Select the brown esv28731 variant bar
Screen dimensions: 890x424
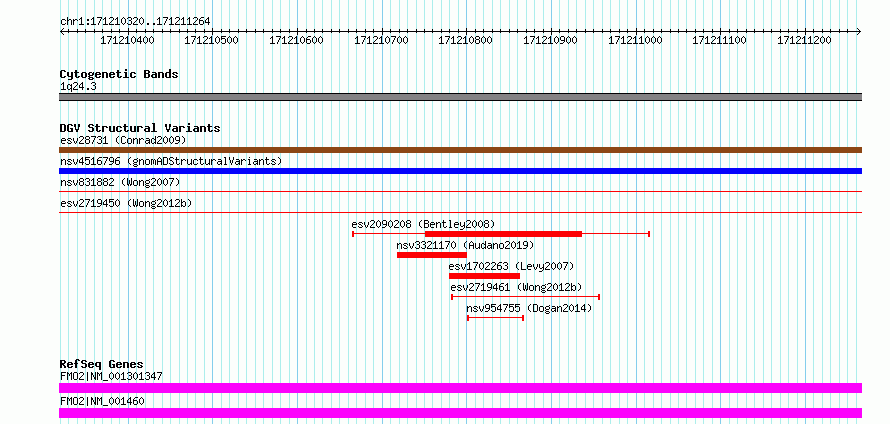460,150
